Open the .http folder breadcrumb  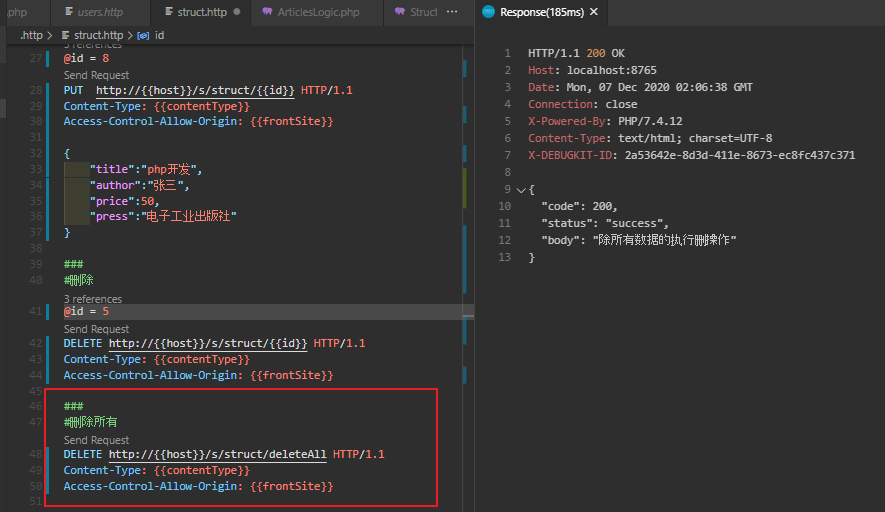32,35
